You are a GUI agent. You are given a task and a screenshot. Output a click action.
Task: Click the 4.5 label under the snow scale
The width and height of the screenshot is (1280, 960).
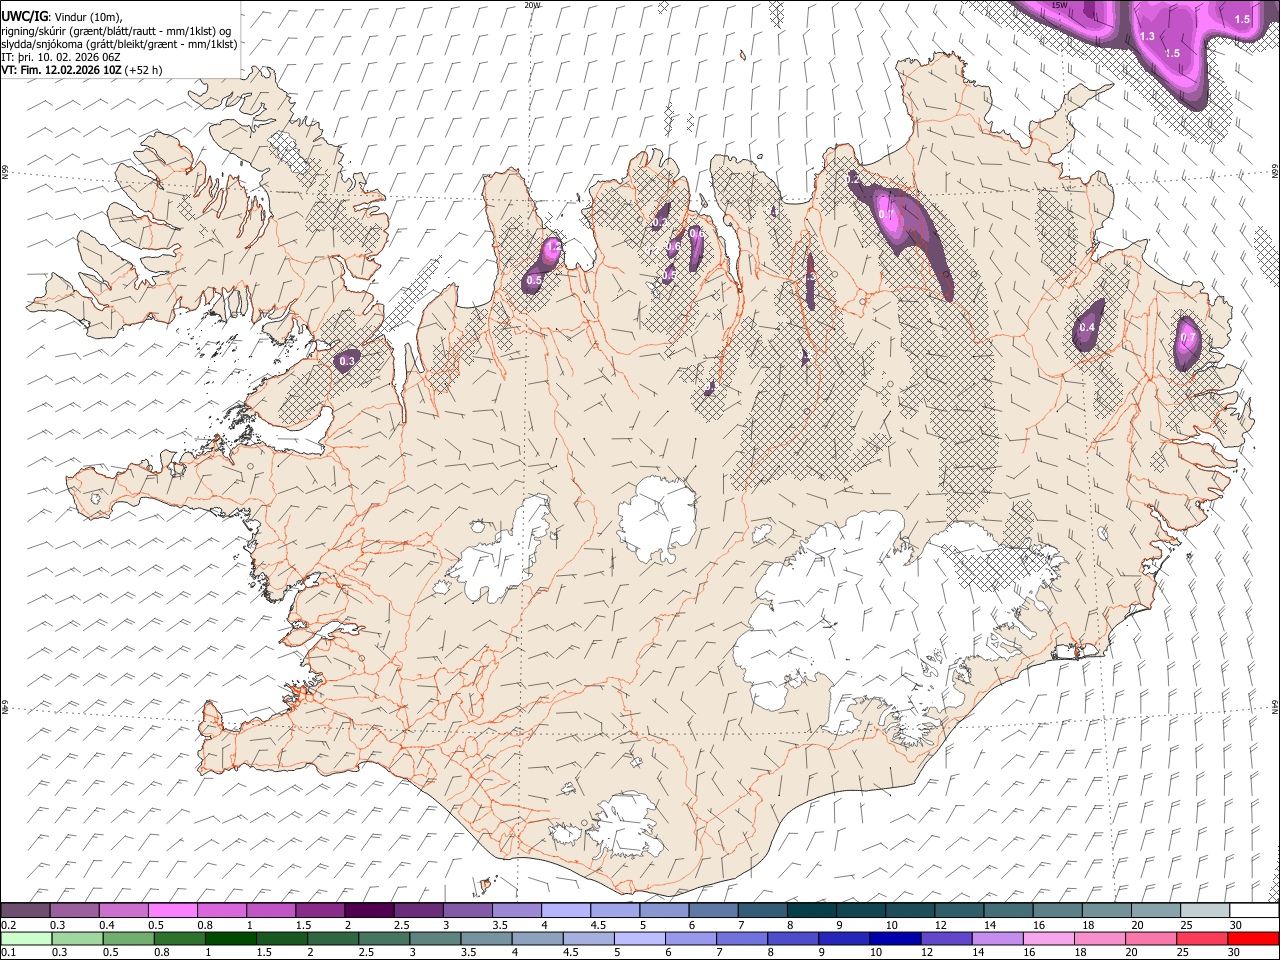598,925
